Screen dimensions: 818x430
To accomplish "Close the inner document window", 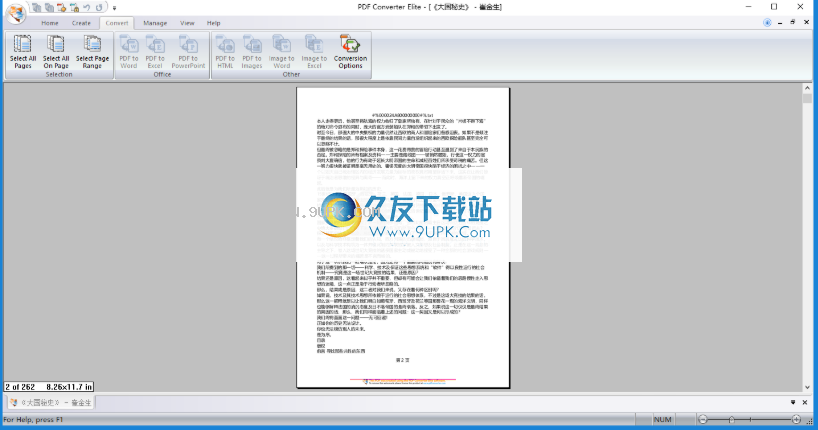I will point(807,22).
